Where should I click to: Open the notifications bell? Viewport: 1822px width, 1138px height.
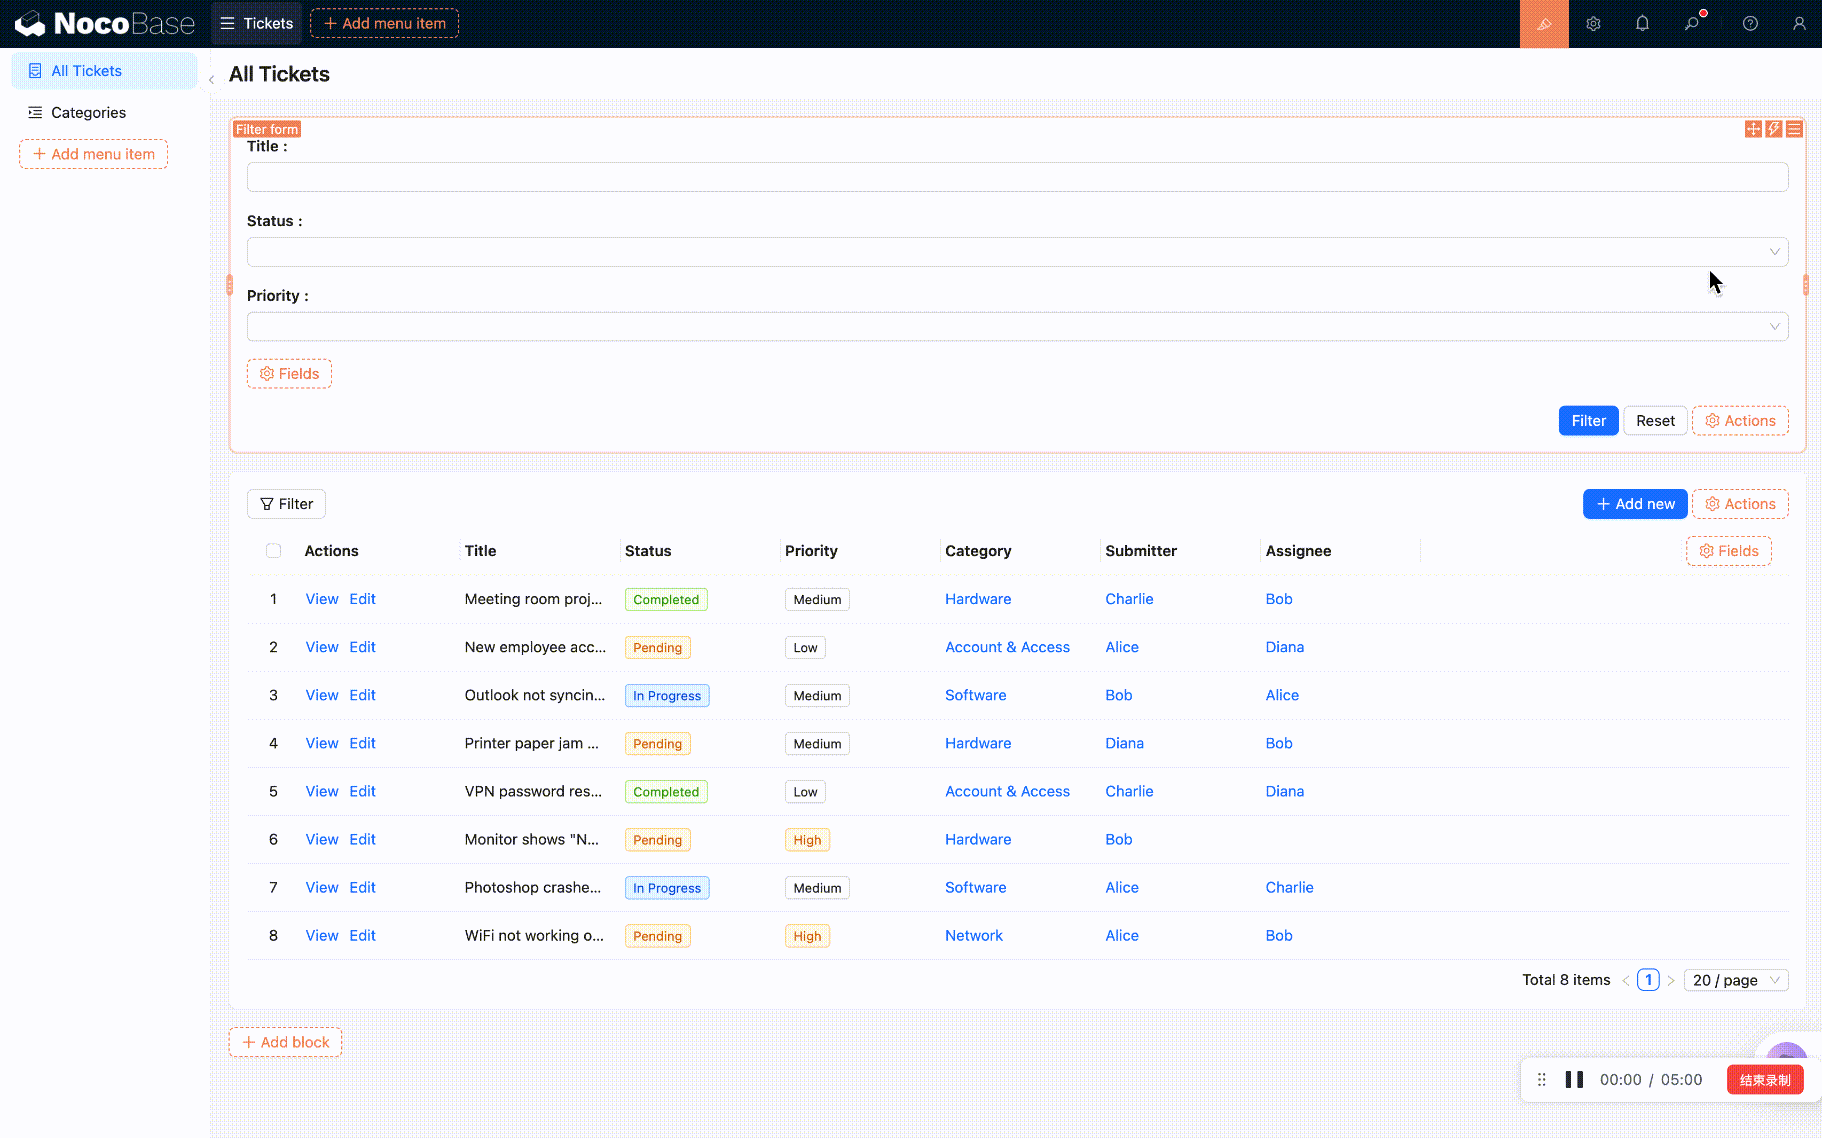[x=1642, y=24]
